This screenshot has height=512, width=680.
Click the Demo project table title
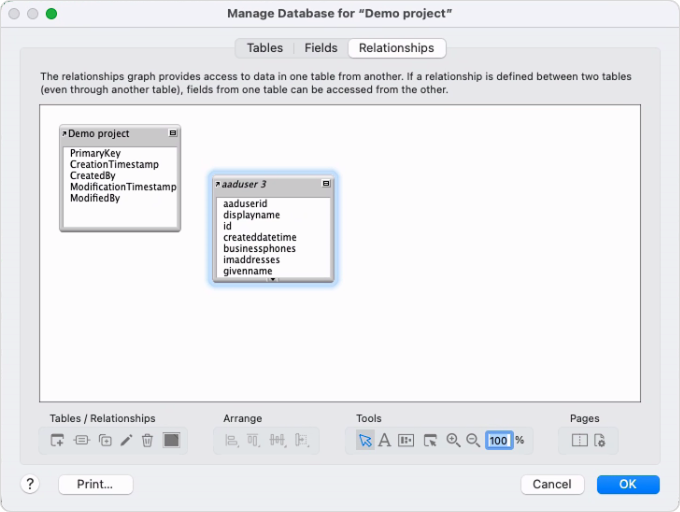tap(99, 134)
